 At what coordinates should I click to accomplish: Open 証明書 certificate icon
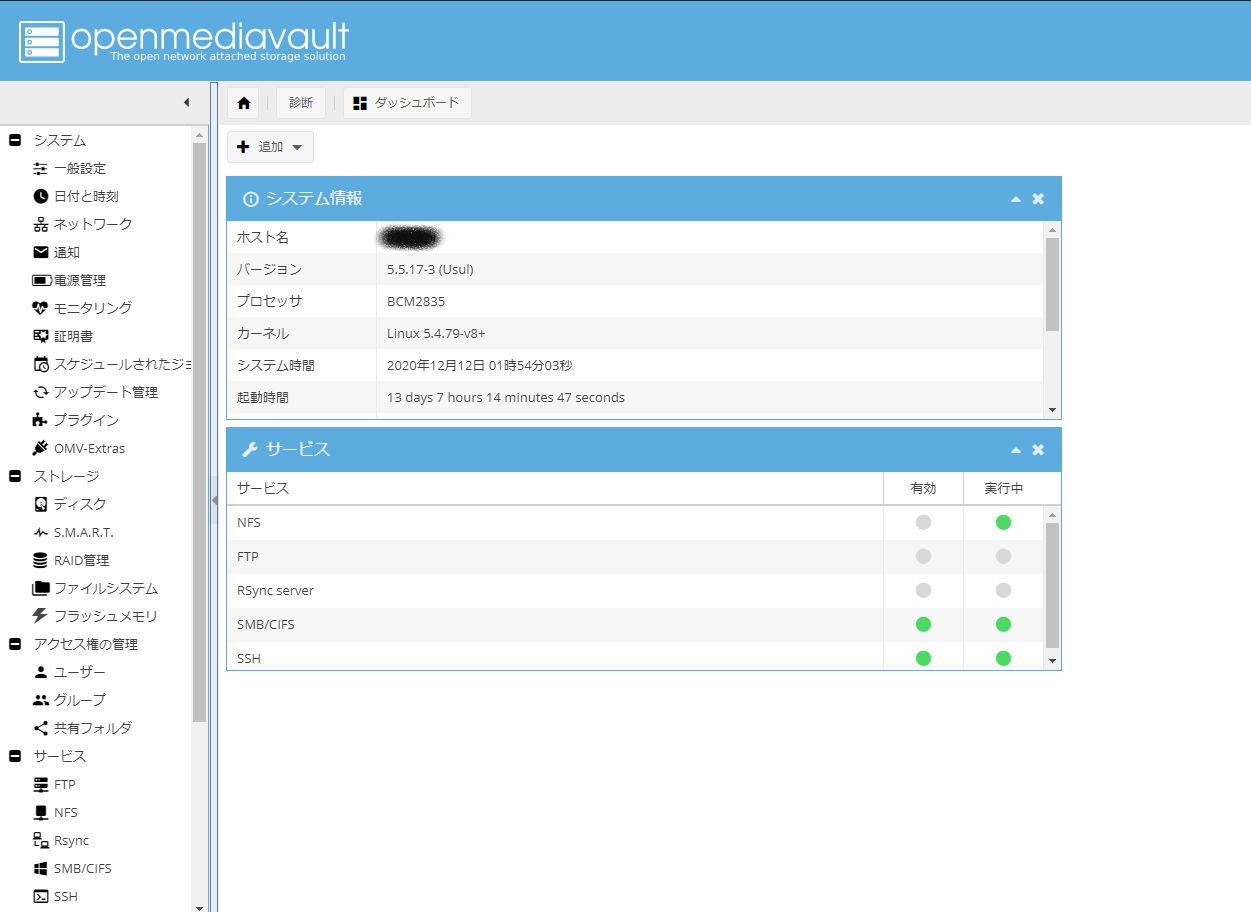41,336
